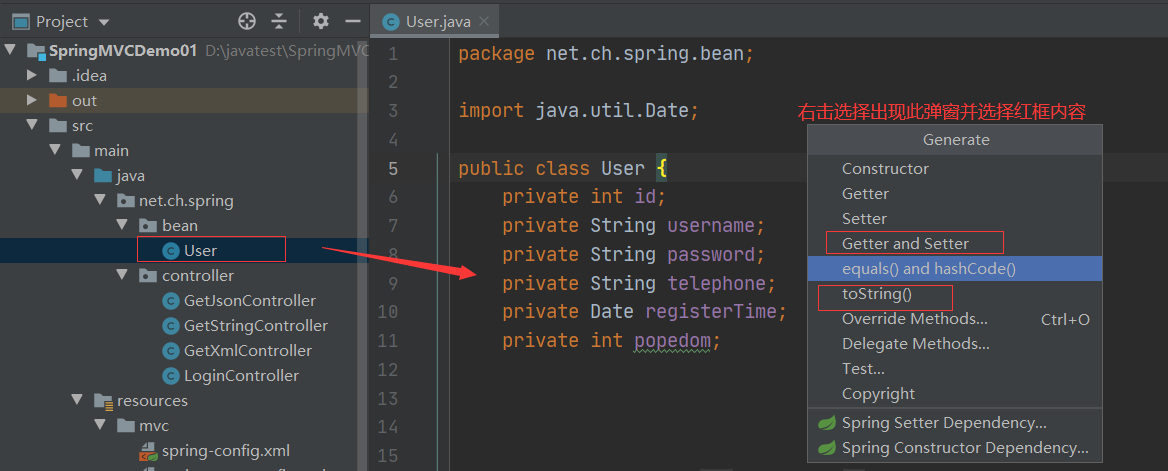The width and height of the screenshot is (1168, 471).
Task: Select the out folder row
Action: point(184,101)
